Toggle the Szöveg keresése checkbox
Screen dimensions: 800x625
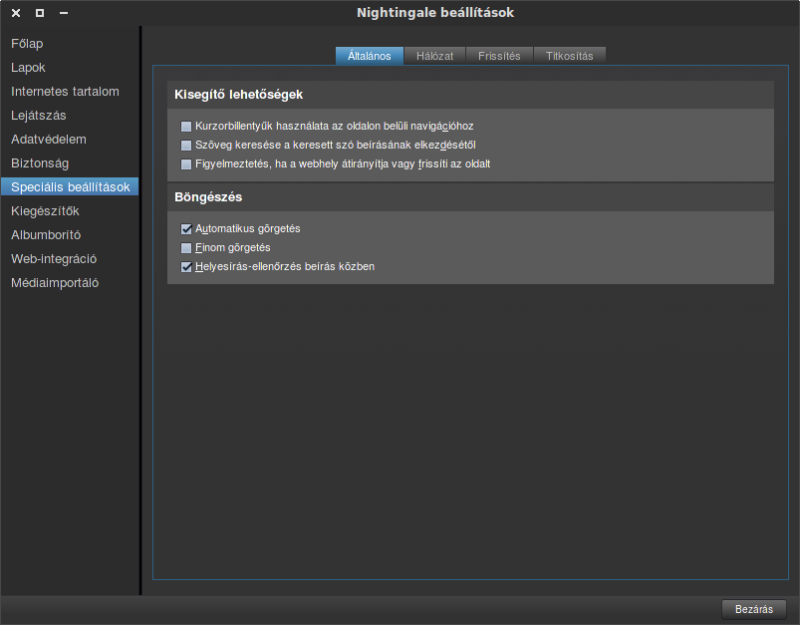pos(186,145)
